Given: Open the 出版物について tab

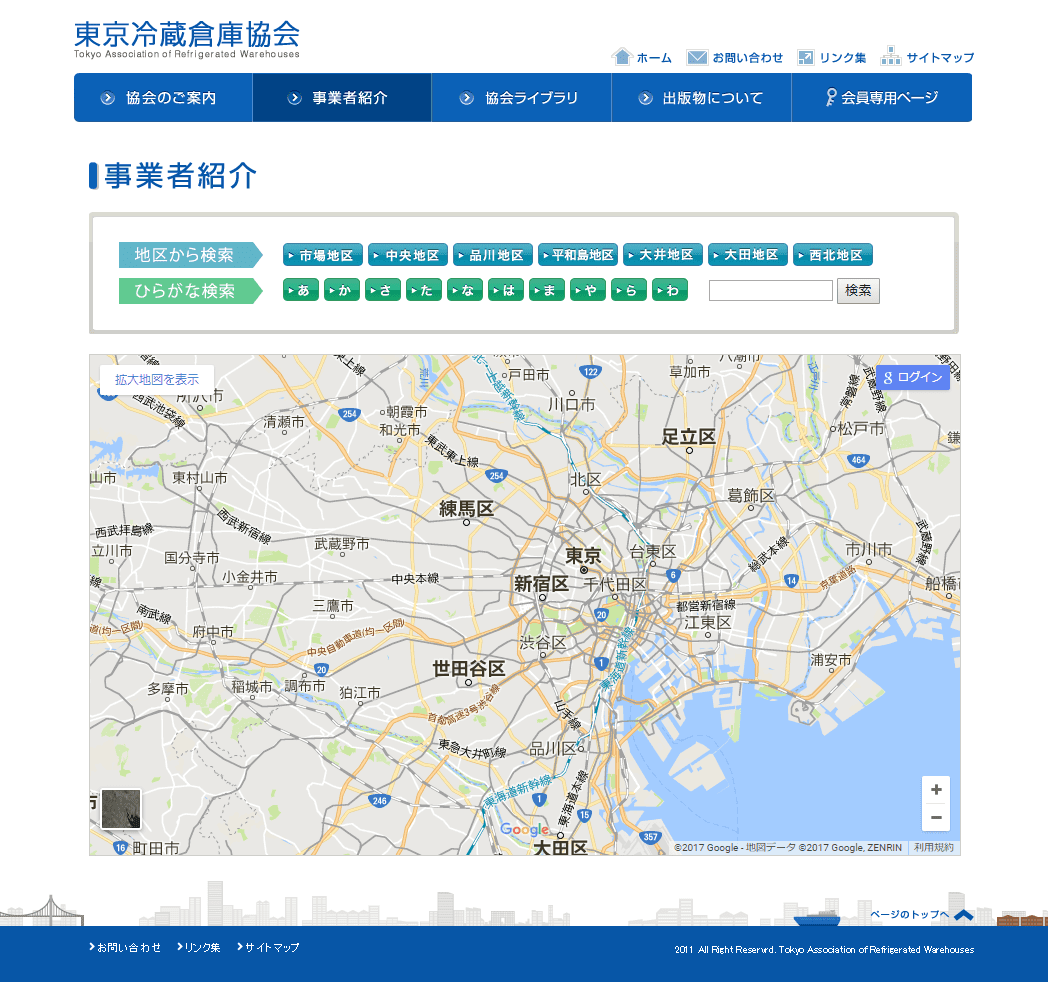Looking at the screenshot, I should [701, 97].
